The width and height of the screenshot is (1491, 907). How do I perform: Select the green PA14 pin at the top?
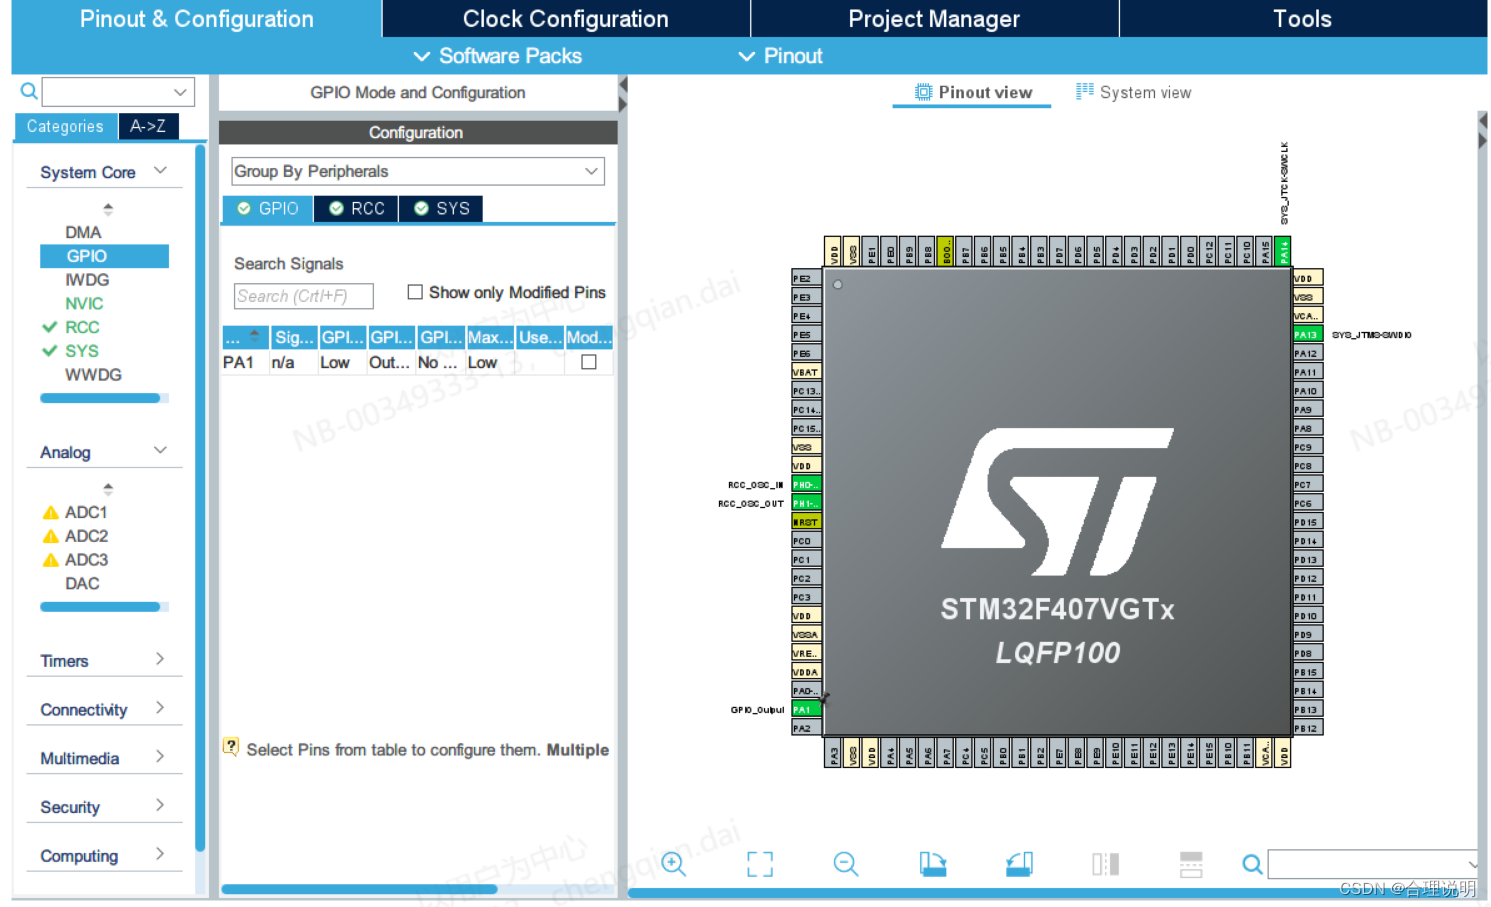[x=1284, y=251]
